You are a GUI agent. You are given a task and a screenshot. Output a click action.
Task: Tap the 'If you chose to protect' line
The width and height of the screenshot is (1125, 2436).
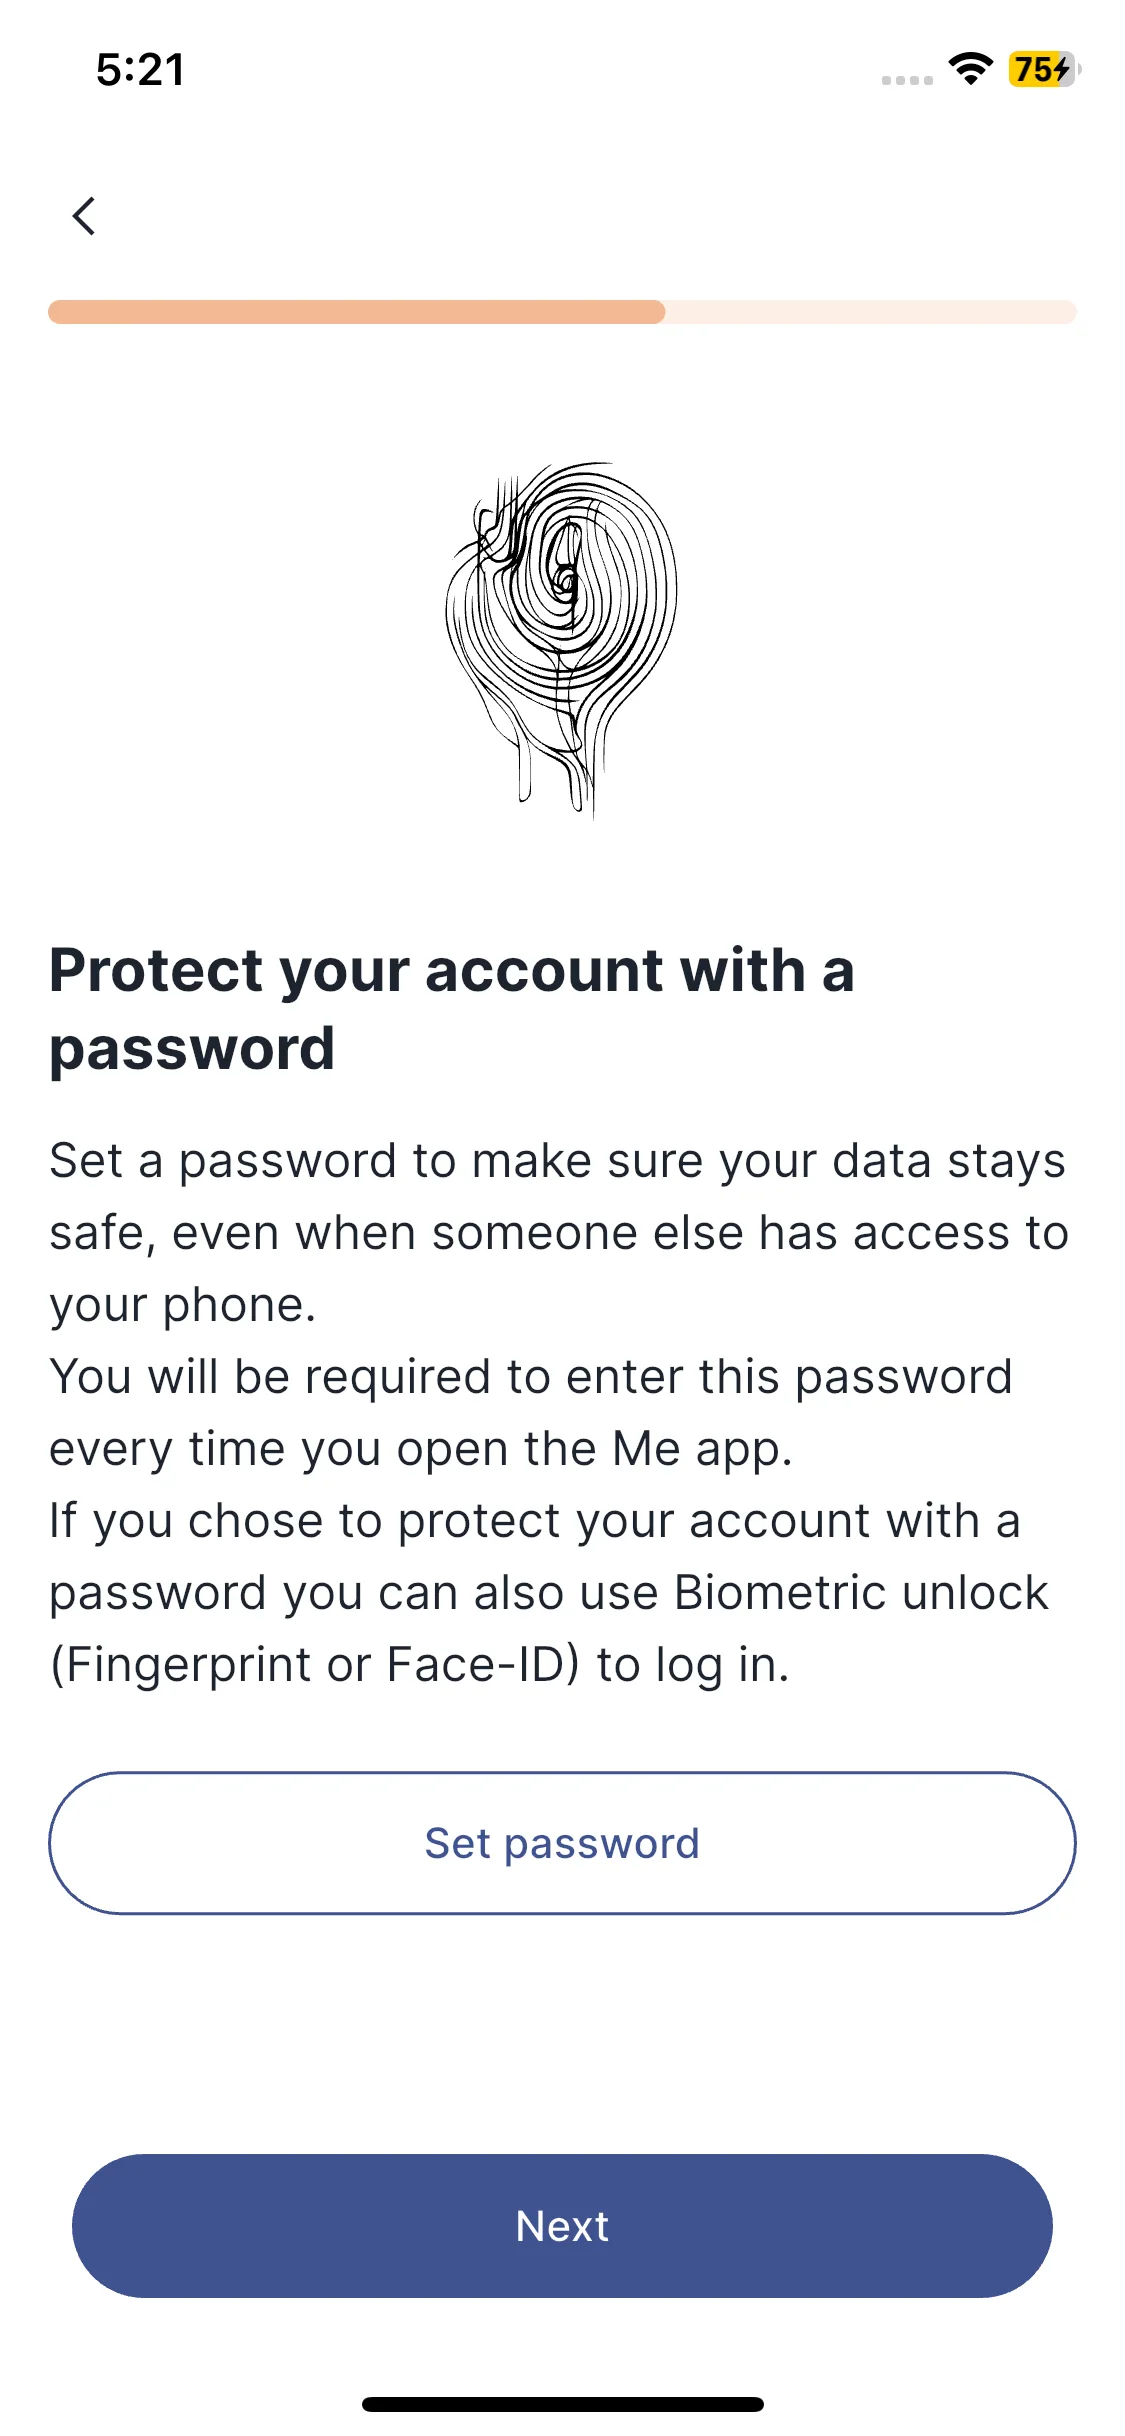click(535, 1521)
